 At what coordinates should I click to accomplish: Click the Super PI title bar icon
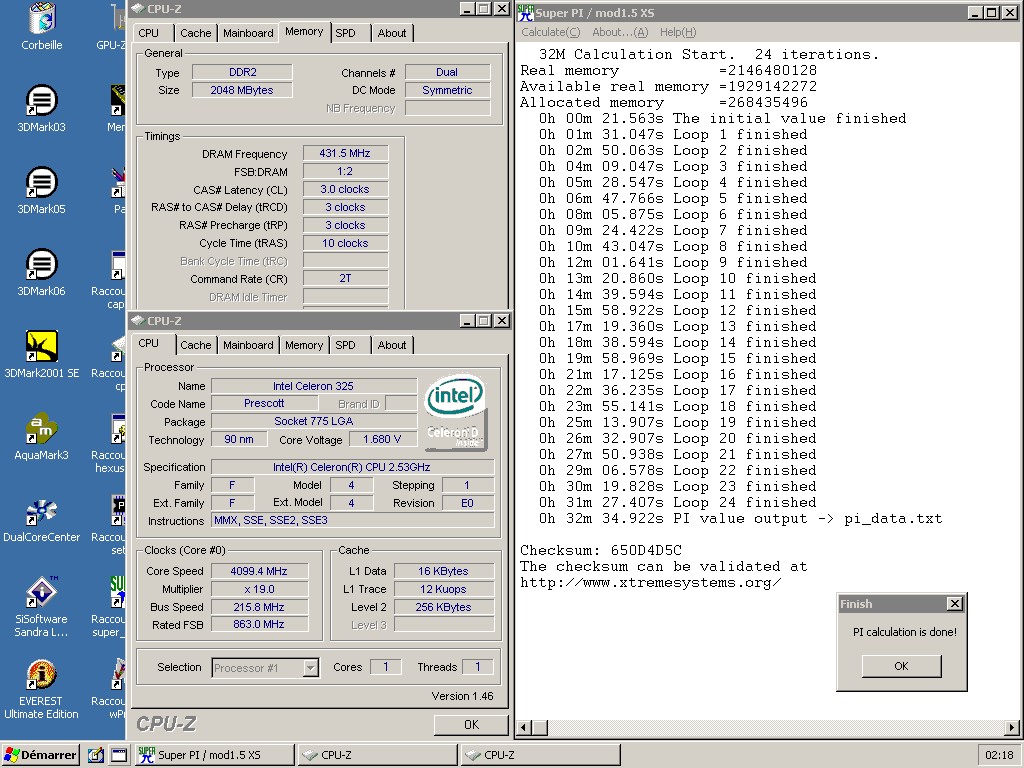tap(526, 12)
